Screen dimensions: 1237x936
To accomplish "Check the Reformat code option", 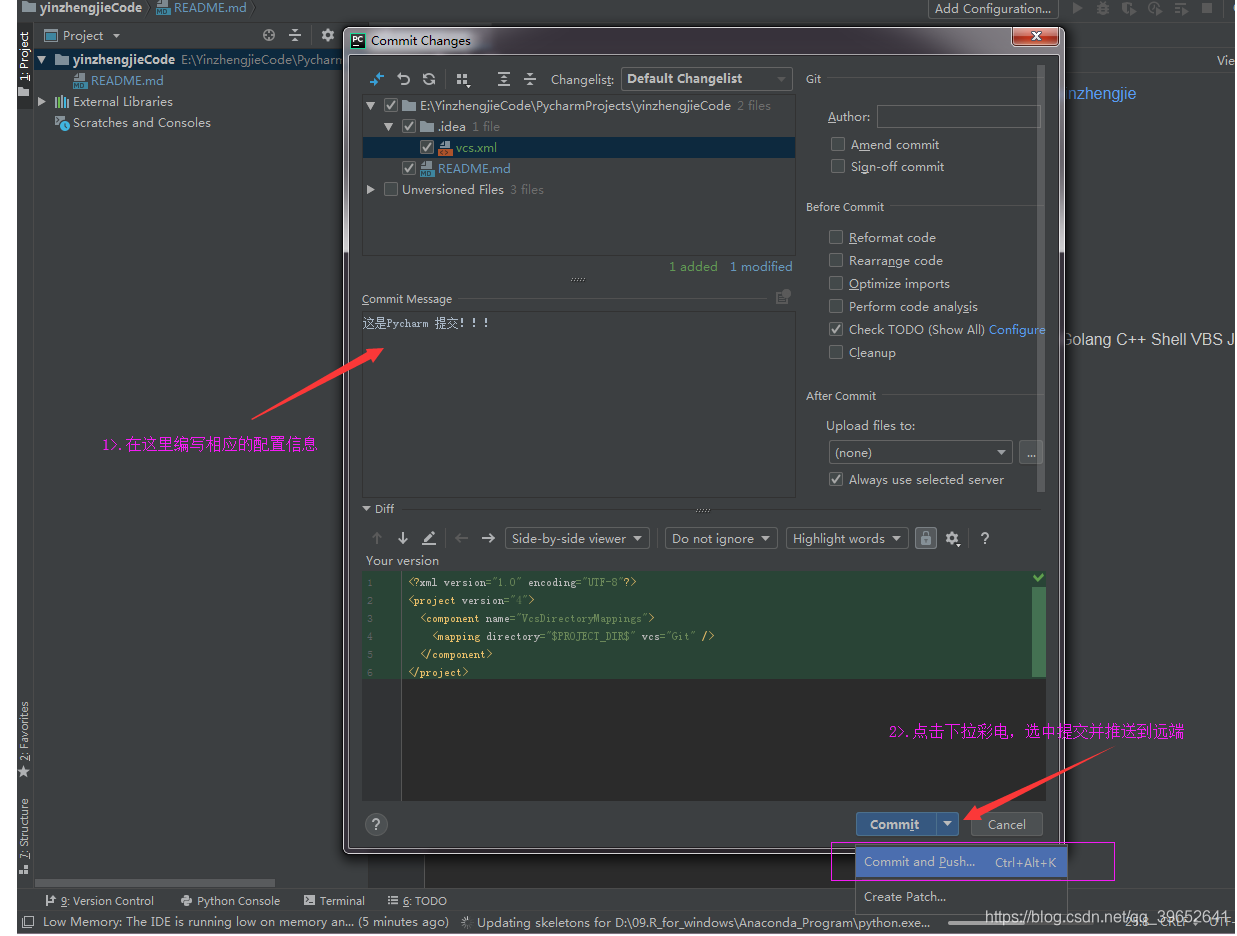I will click(836, 237).
